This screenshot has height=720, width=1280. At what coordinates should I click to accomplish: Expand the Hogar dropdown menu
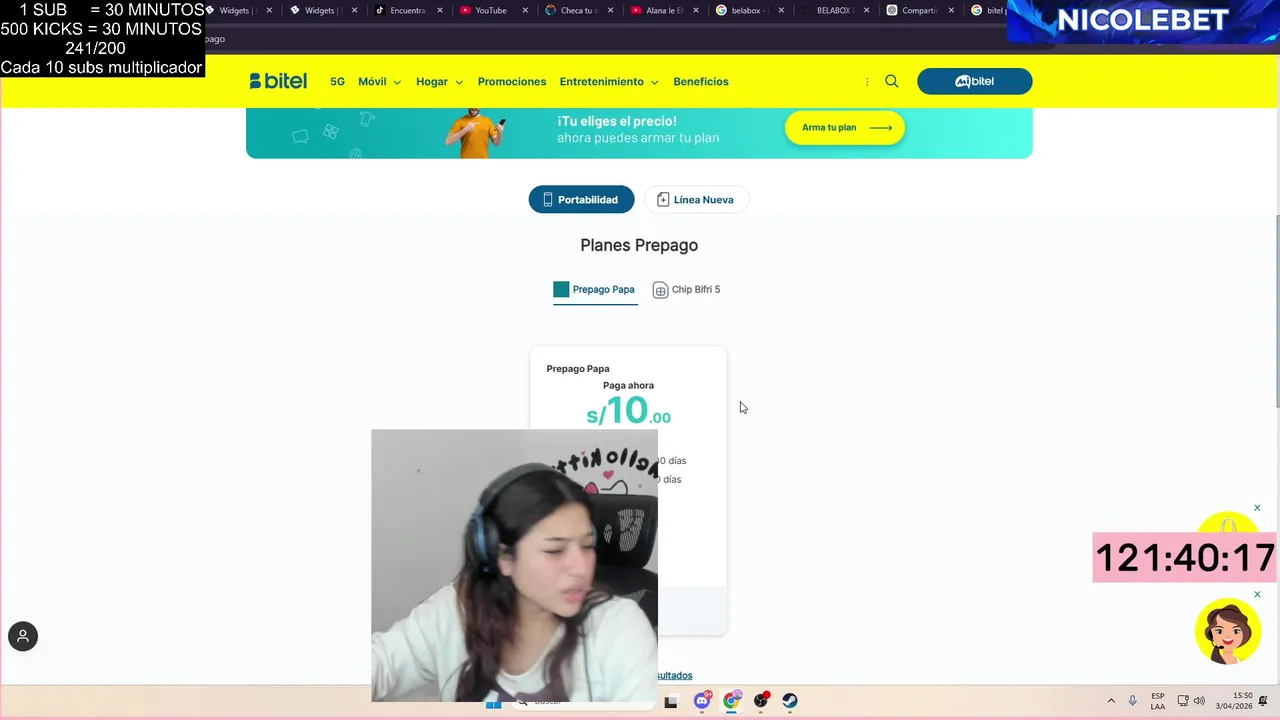(x=439, y=82)
